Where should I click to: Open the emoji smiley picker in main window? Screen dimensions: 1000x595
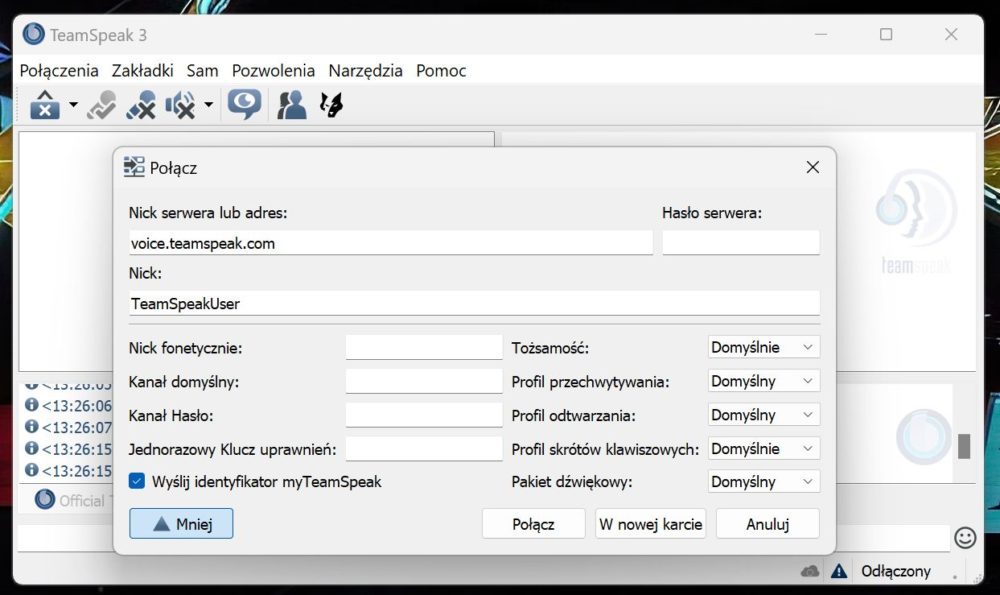click(965, 538)
